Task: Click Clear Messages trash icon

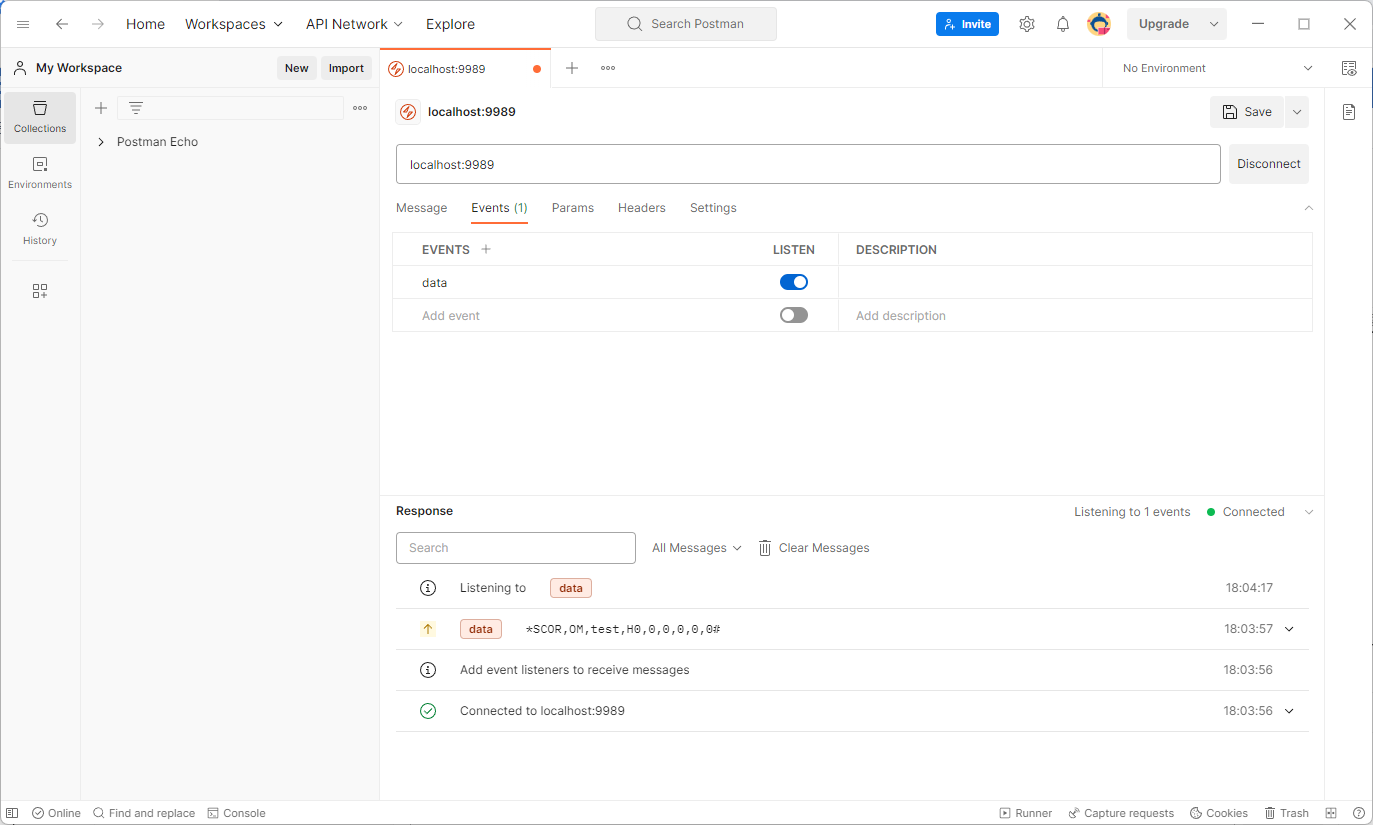Action: point(765,548)
